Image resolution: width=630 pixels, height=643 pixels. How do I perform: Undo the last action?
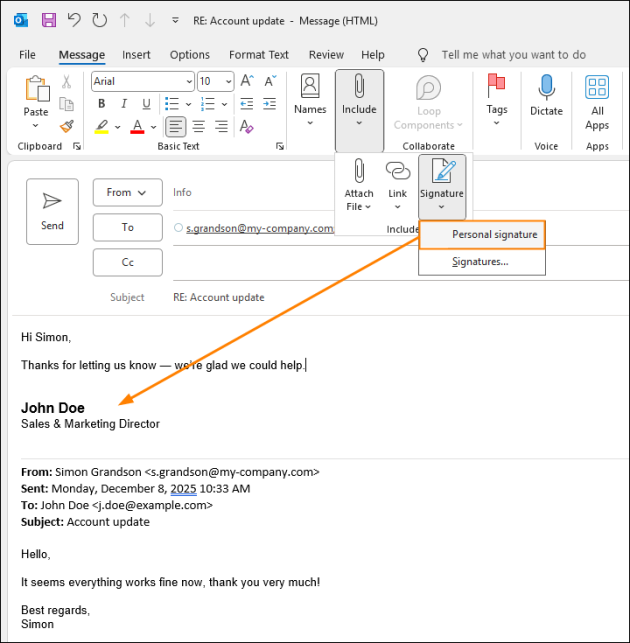click(74, 20)
